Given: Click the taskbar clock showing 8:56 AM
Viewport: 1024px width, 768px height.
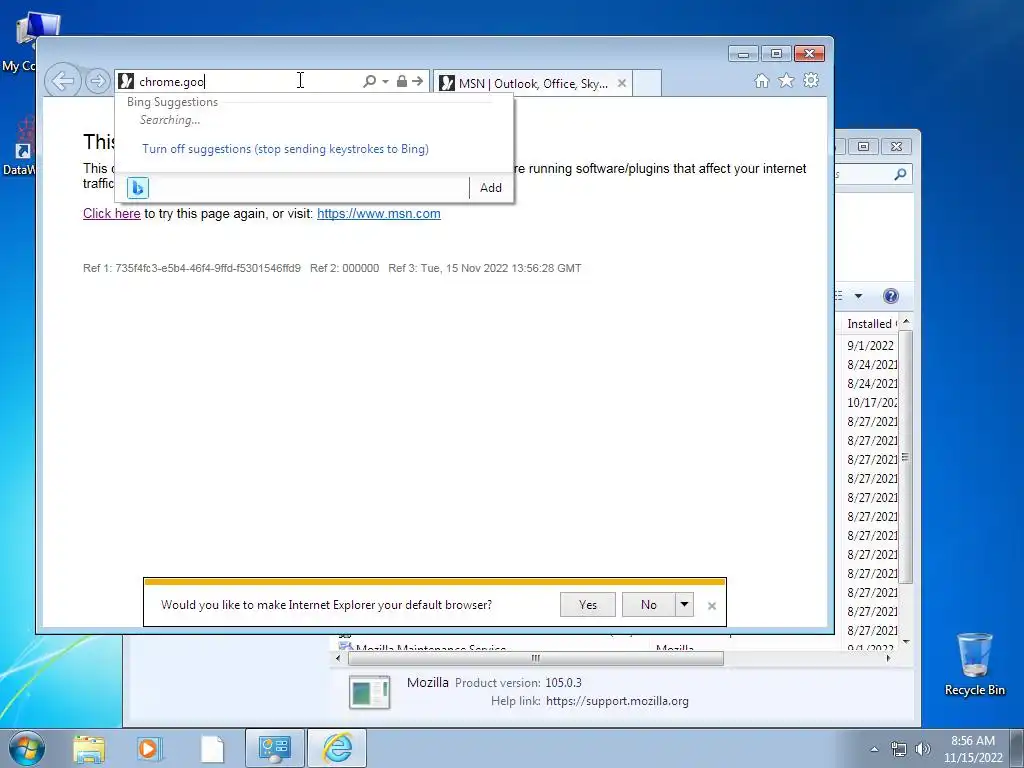Looking at the screenshot, I should tap(973, 748).
